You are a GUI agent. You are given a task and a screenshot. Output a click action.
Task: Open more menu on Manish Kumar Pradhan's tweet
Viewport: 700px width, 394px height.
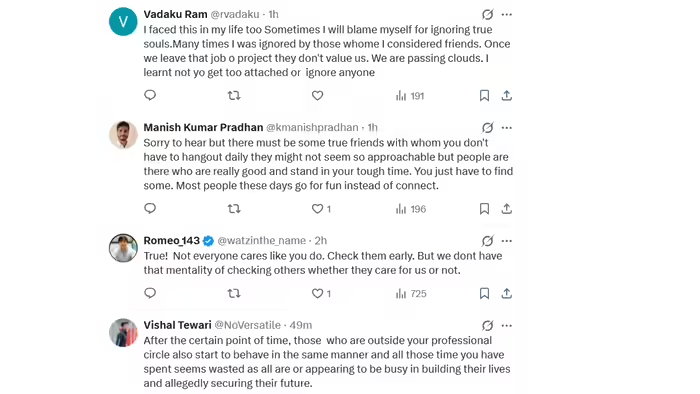[x=507, y=128]
